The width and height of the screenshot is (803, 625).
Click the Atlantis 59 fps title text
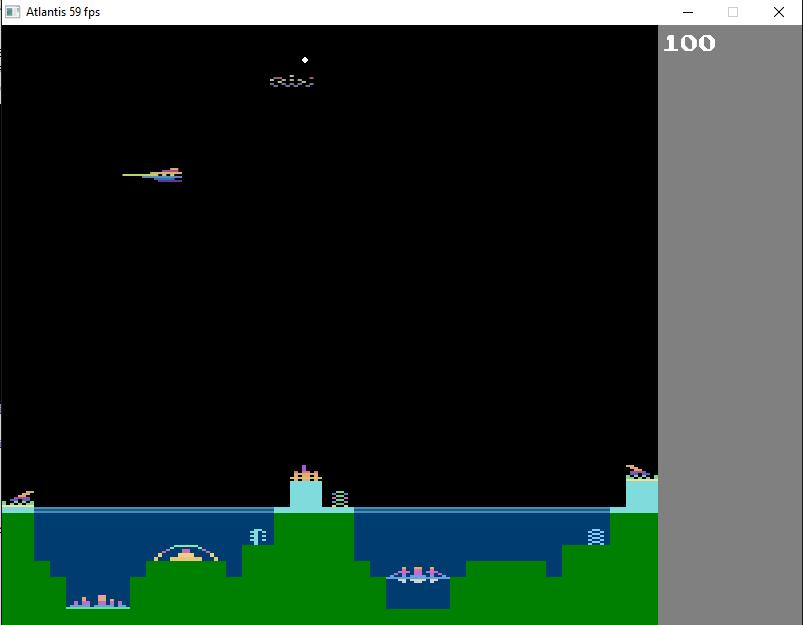point(63,12)
